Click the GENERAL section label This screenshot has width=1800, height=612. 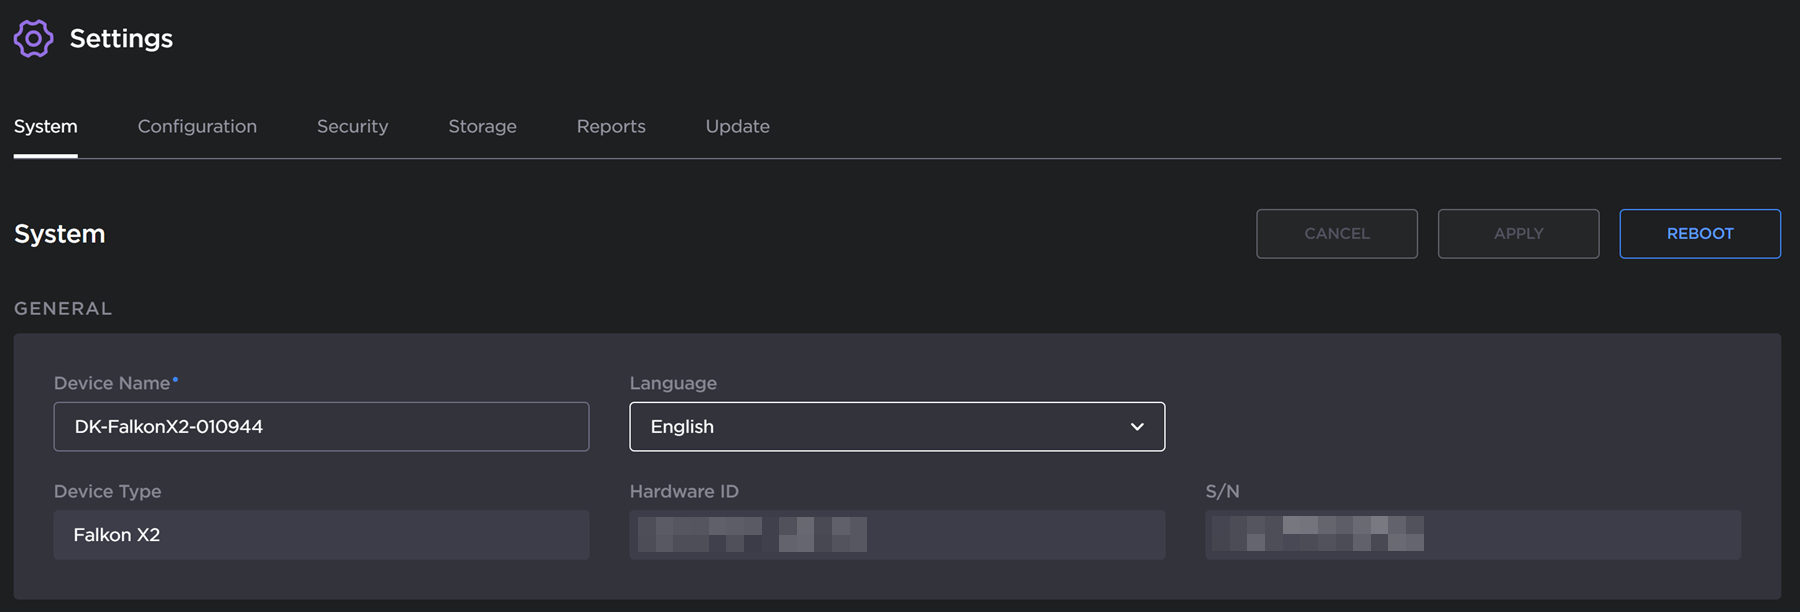(x=63, y=309)
